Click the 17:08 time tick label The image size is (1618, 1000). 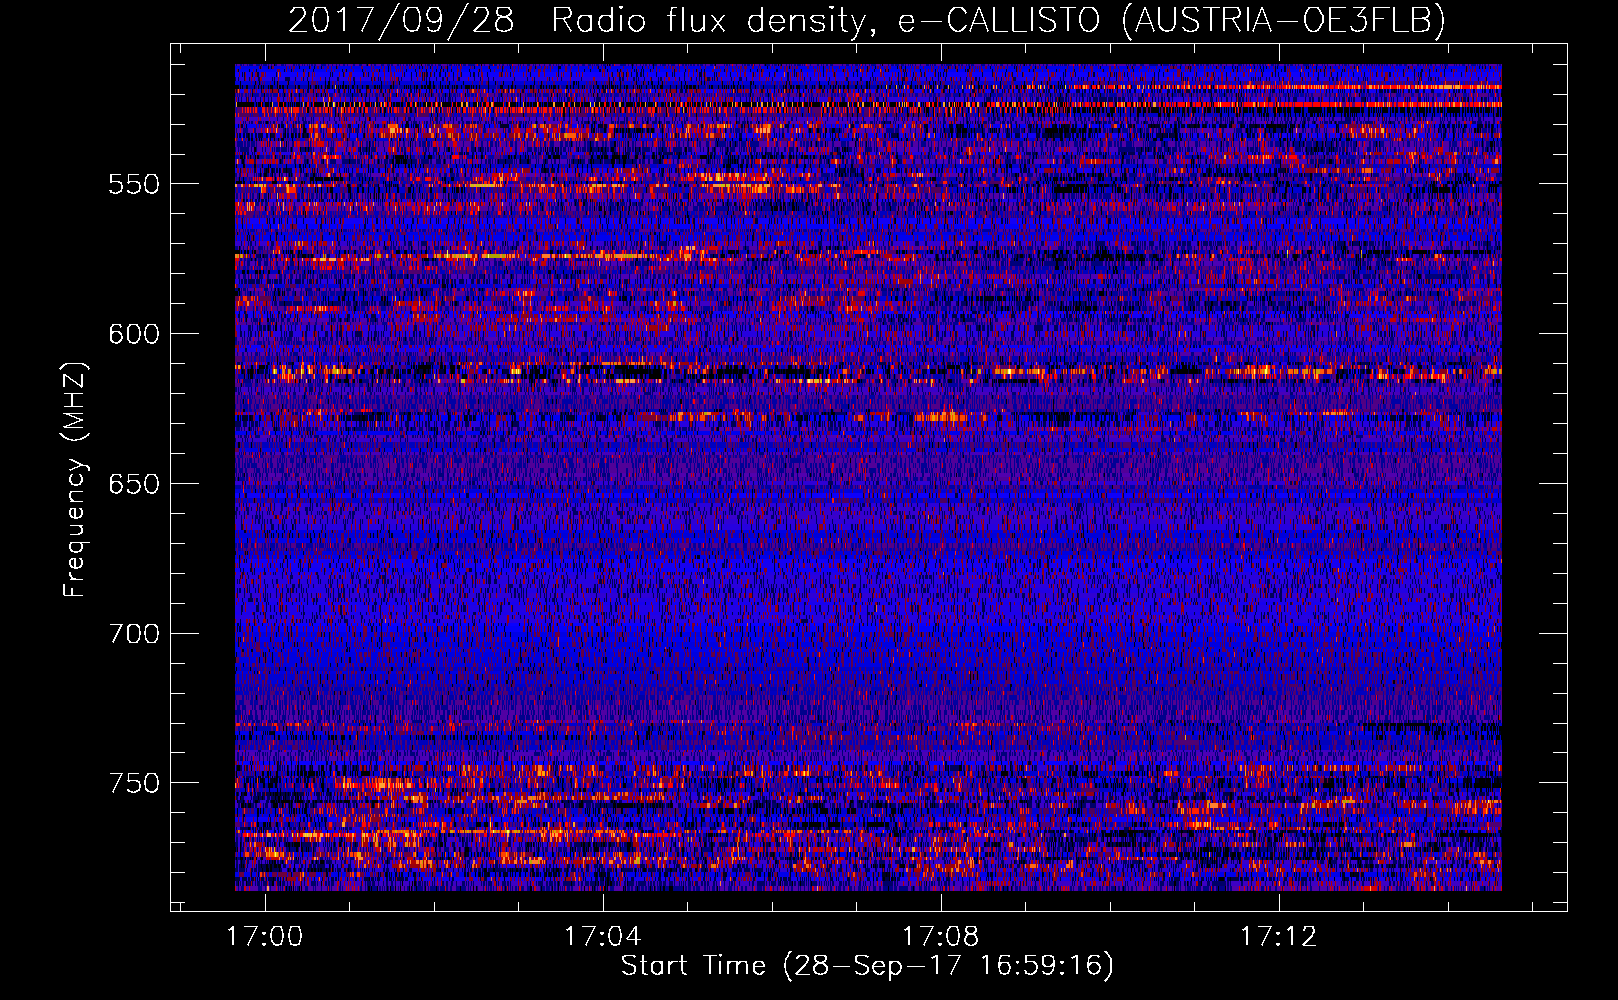point(941,937)
